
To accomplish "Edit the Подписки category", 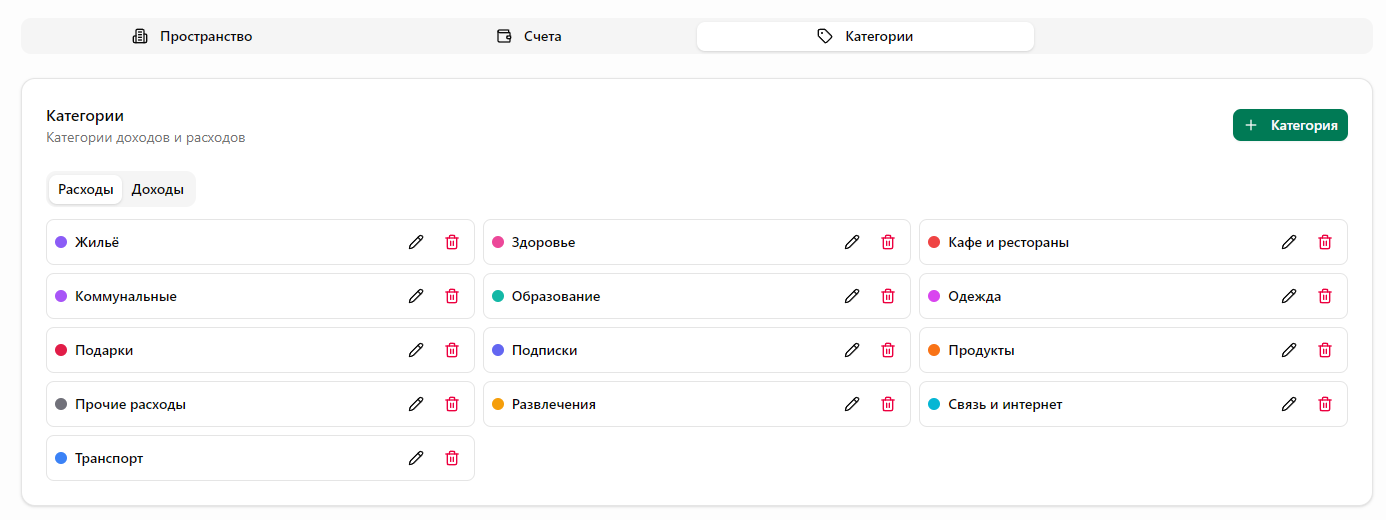I will (852, 350).
